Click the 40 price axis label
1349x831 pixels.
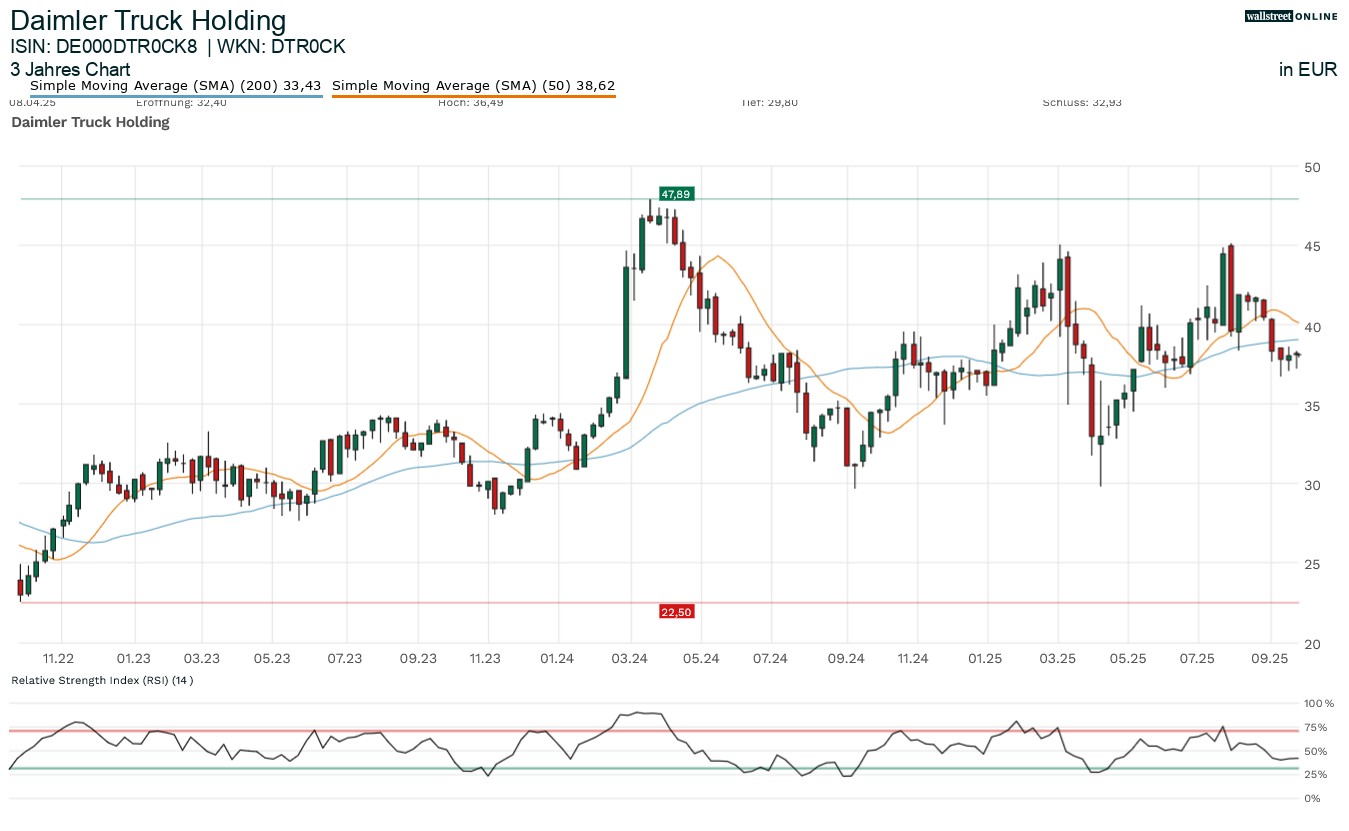pos(1313,326)
